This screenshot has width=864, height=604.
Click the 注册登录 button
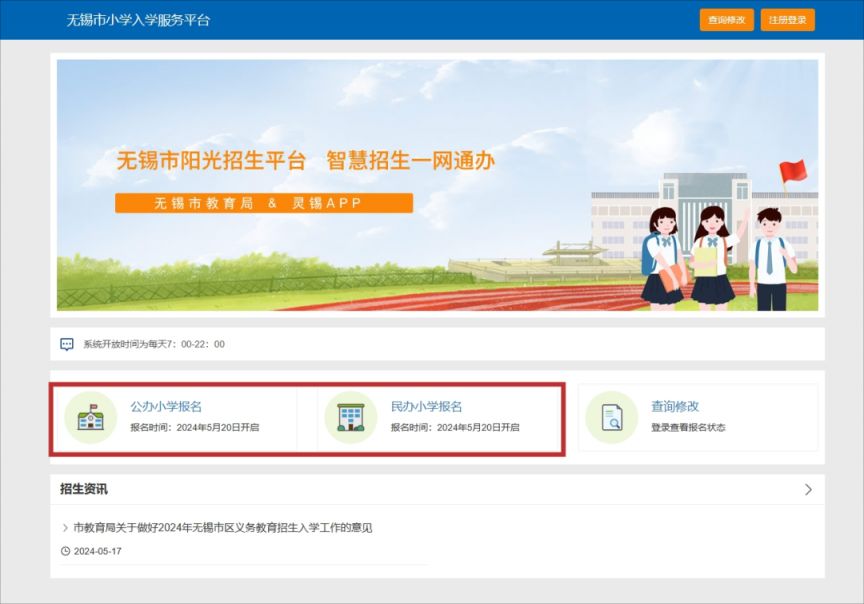click(x=787, y=20)
